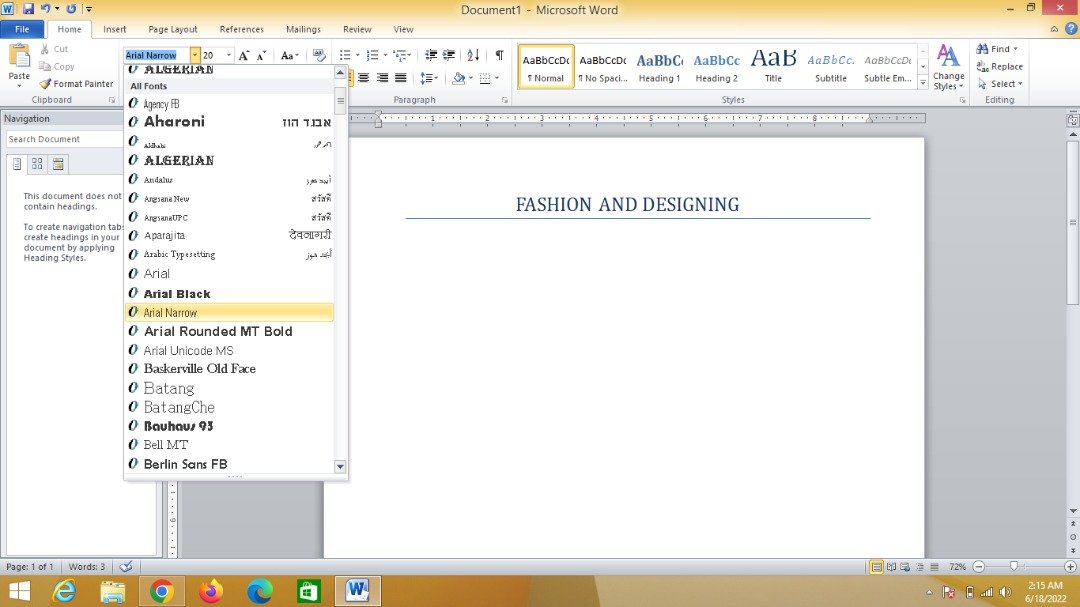1080x607 pixels.
Task: Click the Clear Formatting eraser icon
Action: point(318,55)
